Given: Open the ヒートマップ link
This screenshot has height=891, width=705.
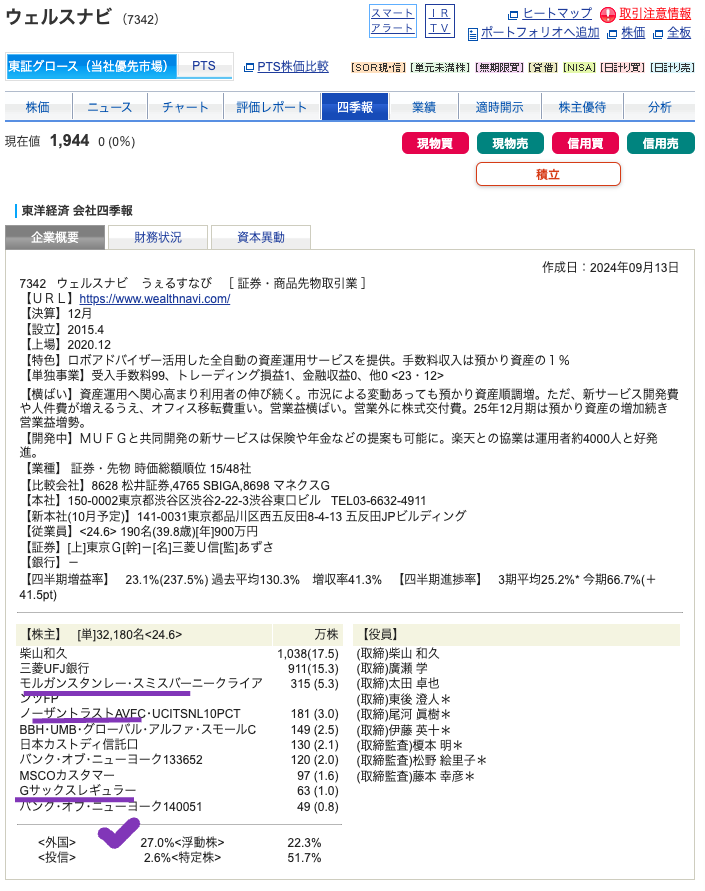Looking at the screenshot, I should click(x=557, y=14).
